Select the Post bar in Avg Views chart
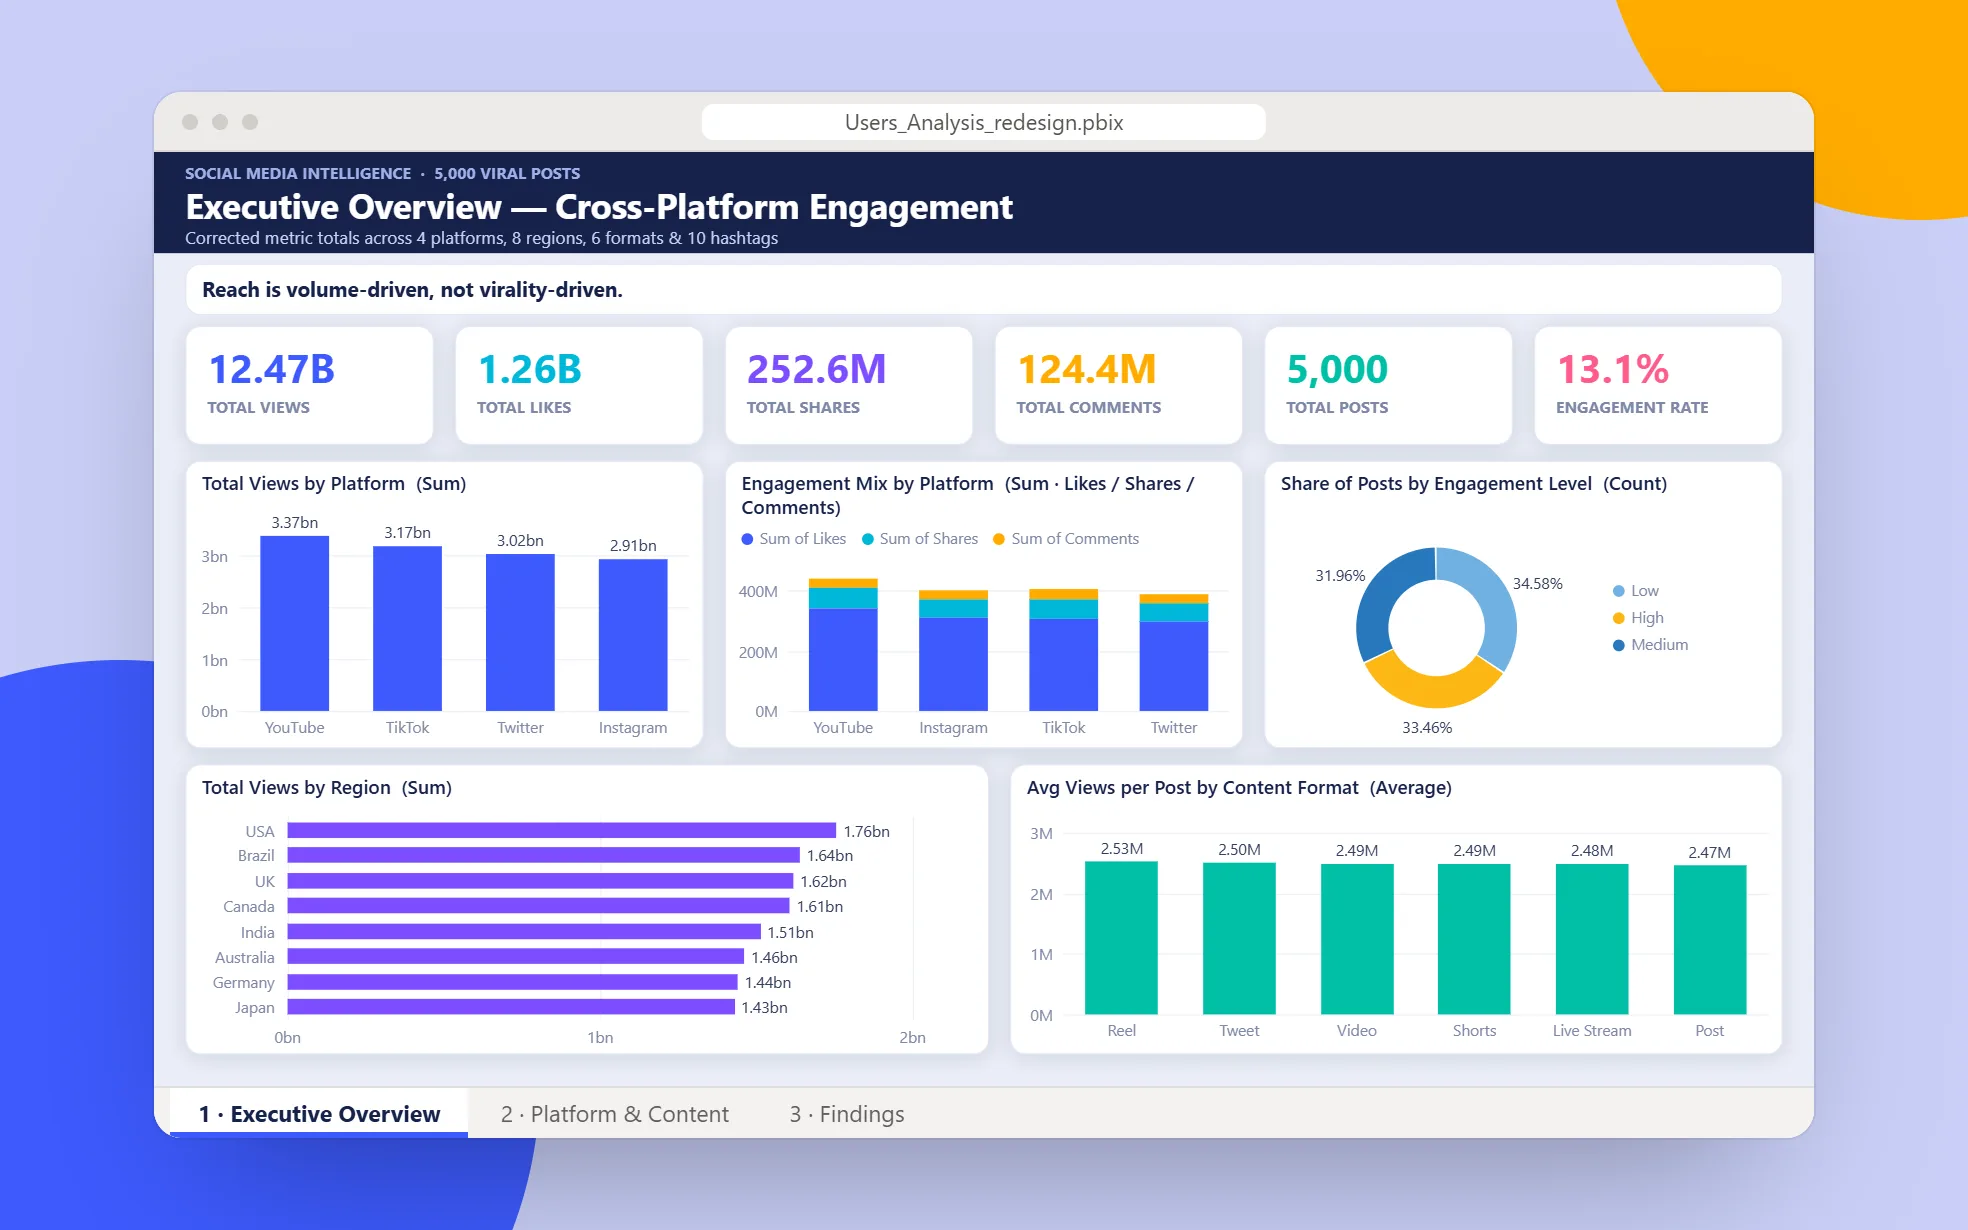The width and height of the screenshot is (1968, 1230). [1710, 940]
